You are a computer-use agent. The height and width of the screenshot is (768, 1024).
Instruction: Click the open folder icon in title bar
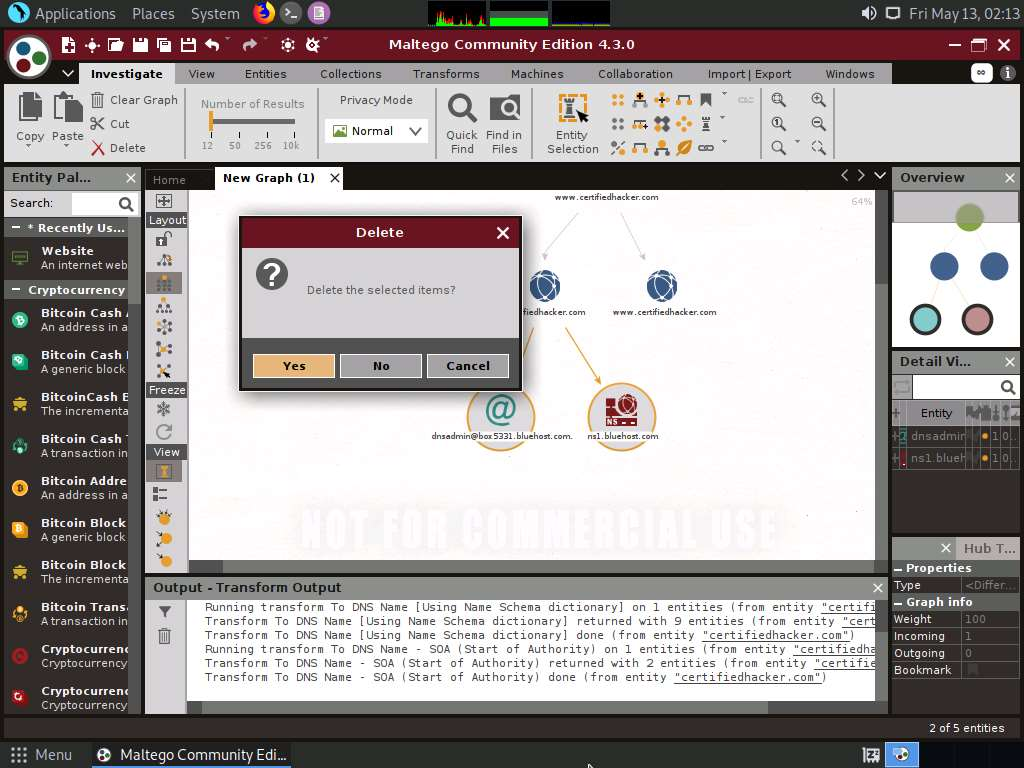coord(116,44)
